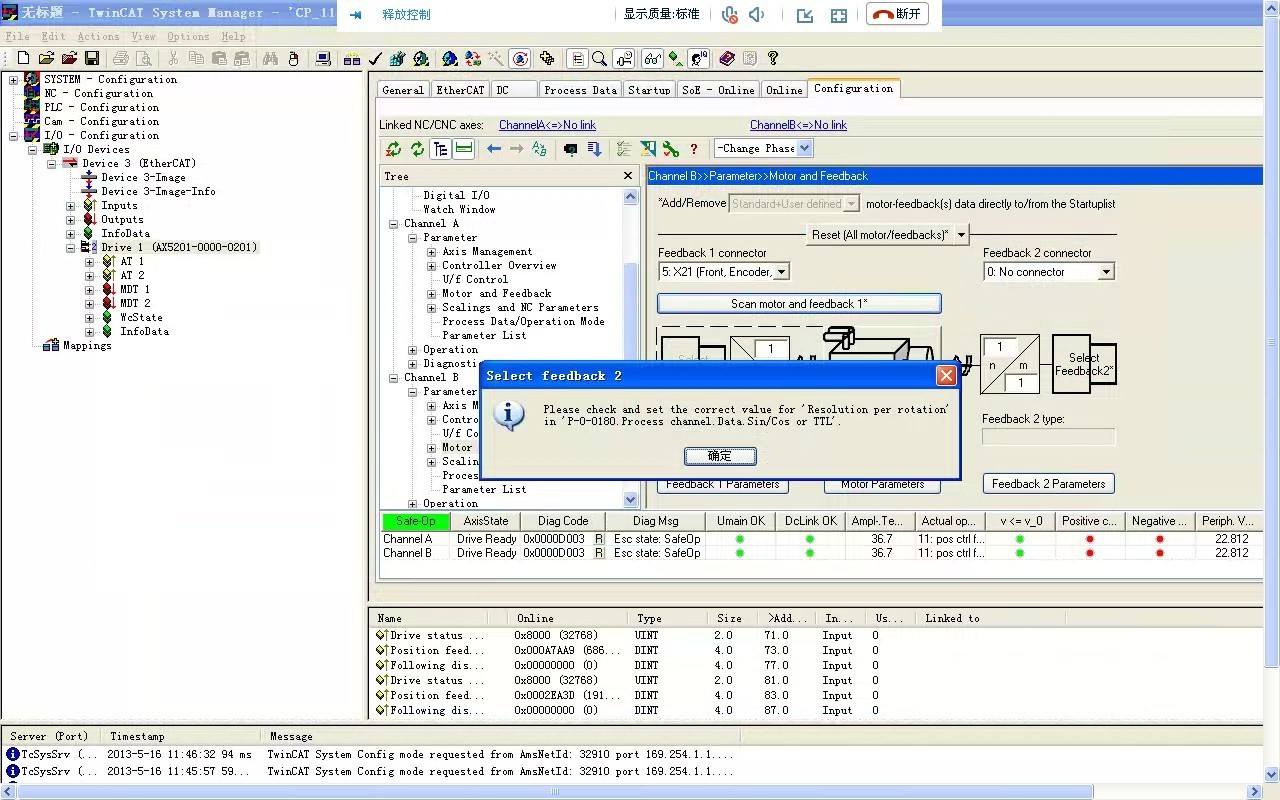Click the Check configuration checkmark icon
Image resolution: width=1280 pixels, height=800 pixels.
click(376, 59)
